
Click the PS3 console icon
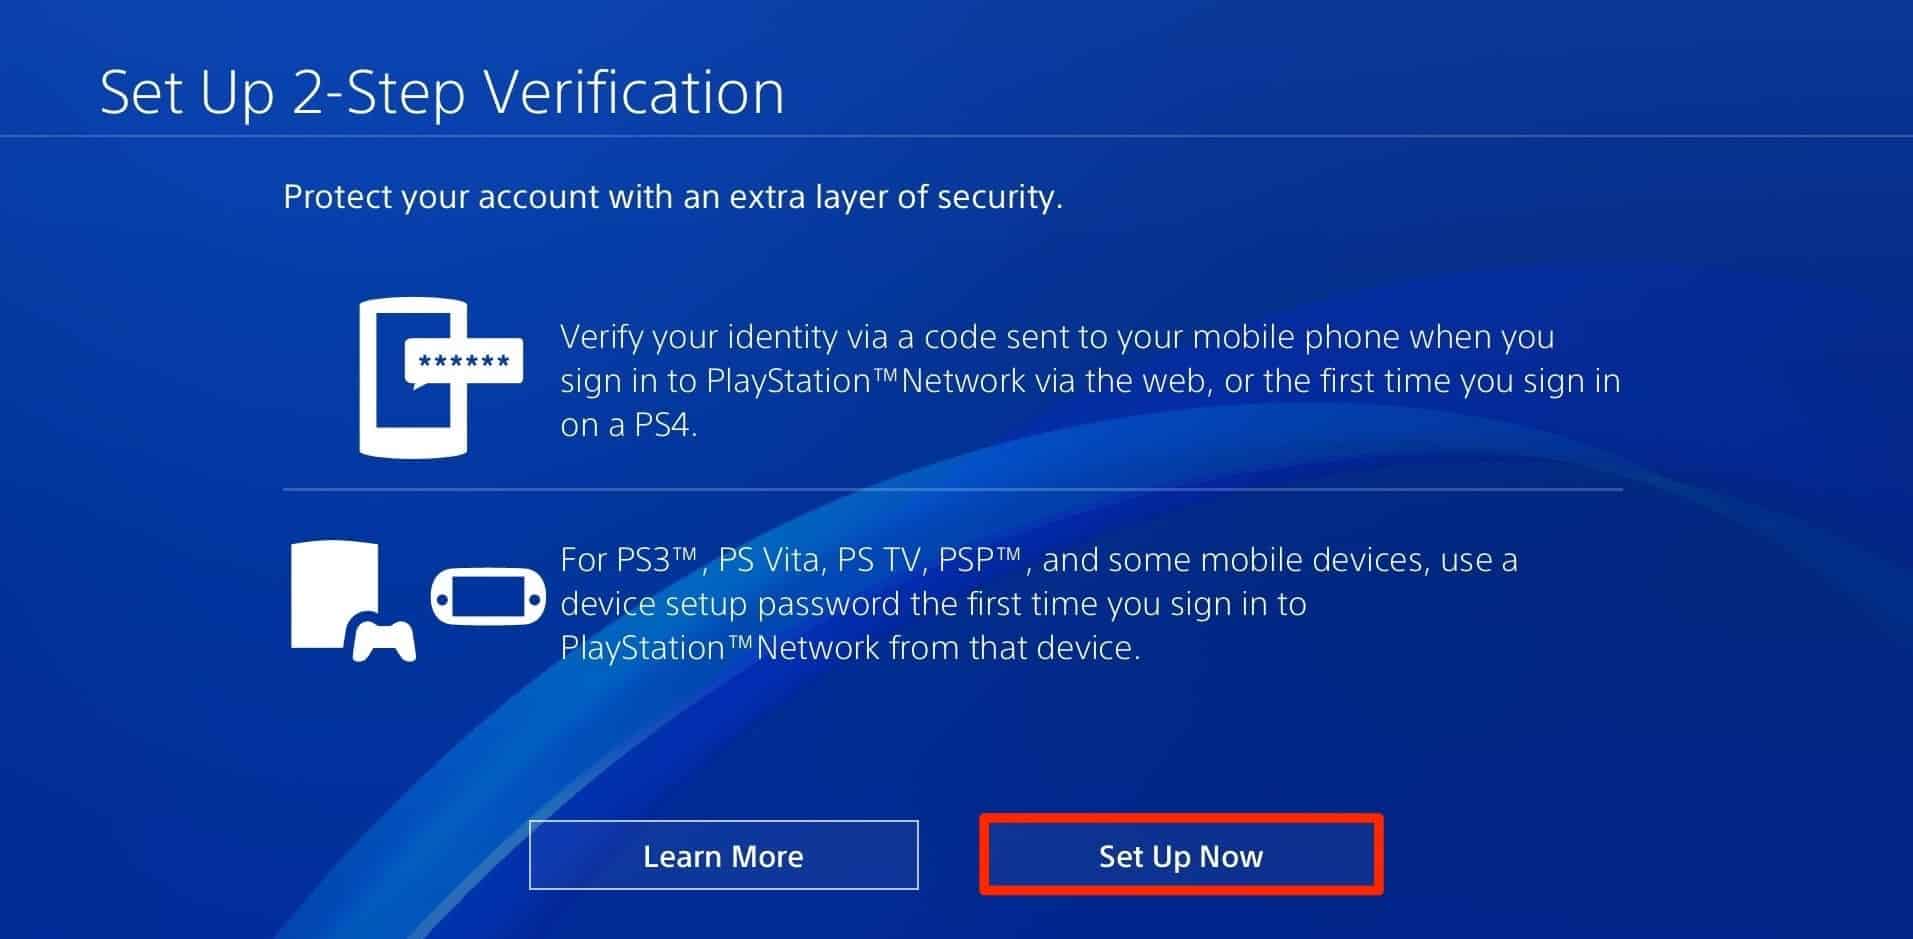tap(335, 594)
